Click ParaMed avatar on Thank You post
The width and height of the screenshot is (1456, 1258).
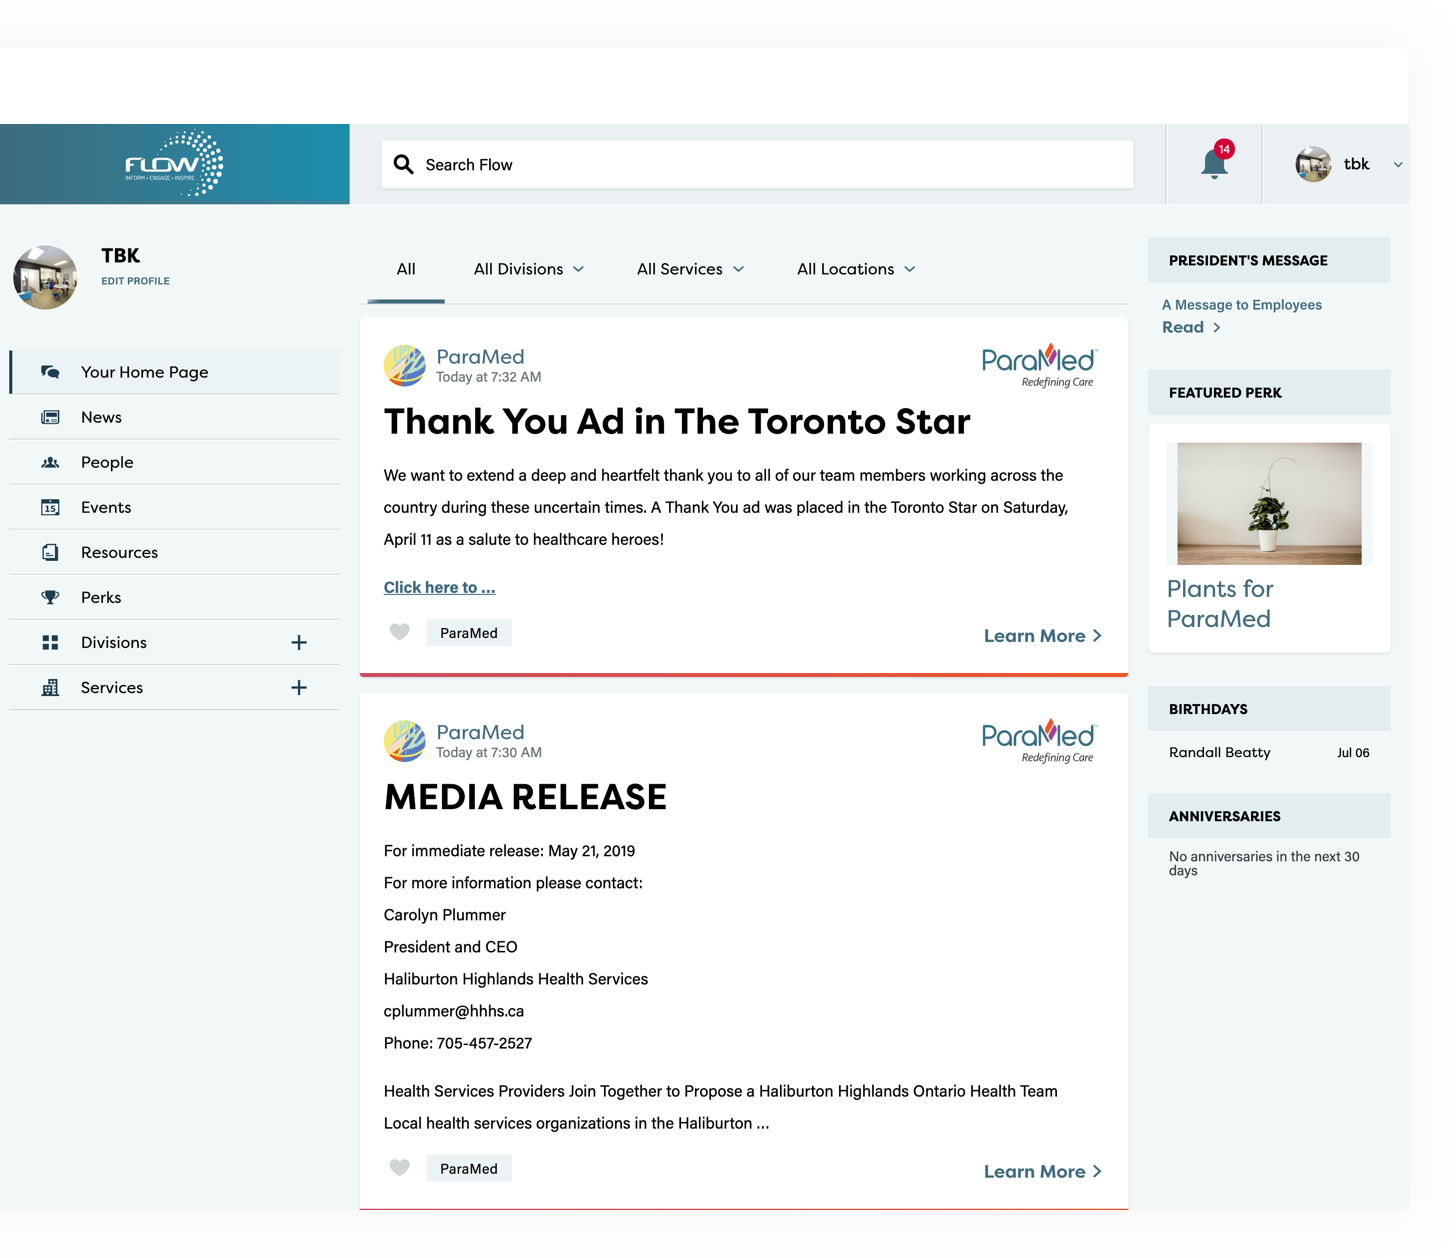[405, 365]
